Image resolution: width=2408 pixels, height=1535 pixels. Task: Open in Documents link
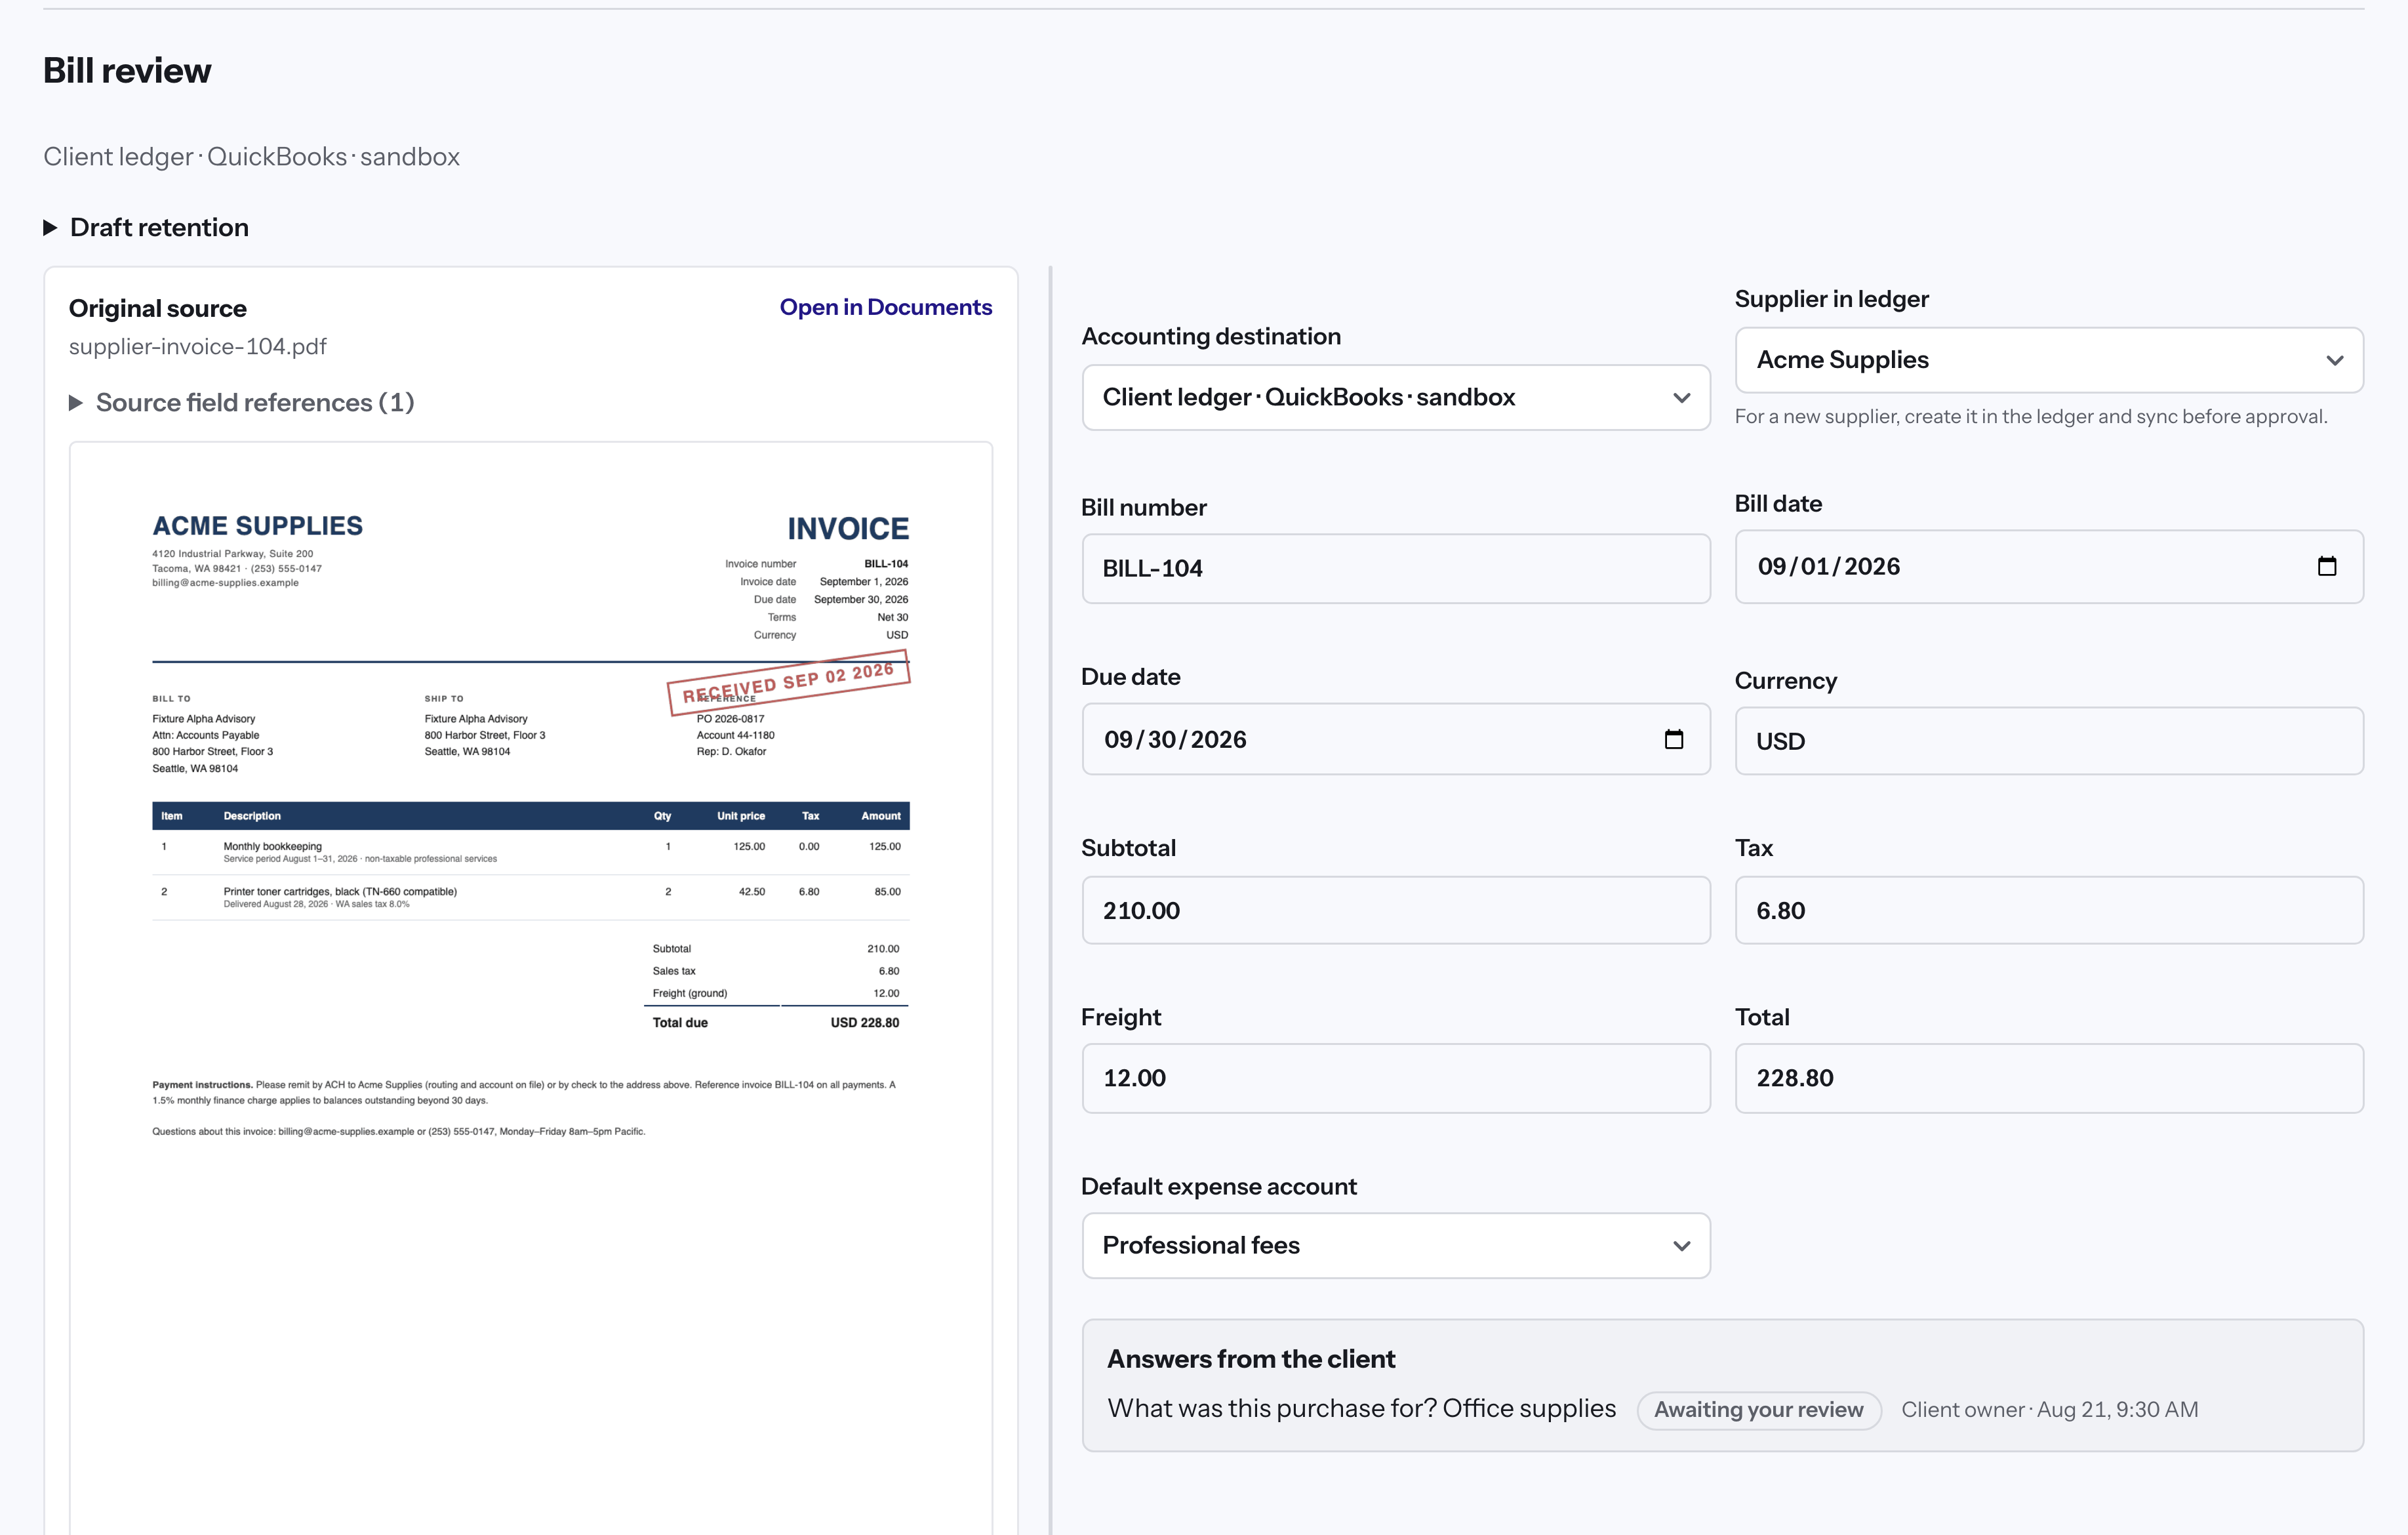coord(885,307)
